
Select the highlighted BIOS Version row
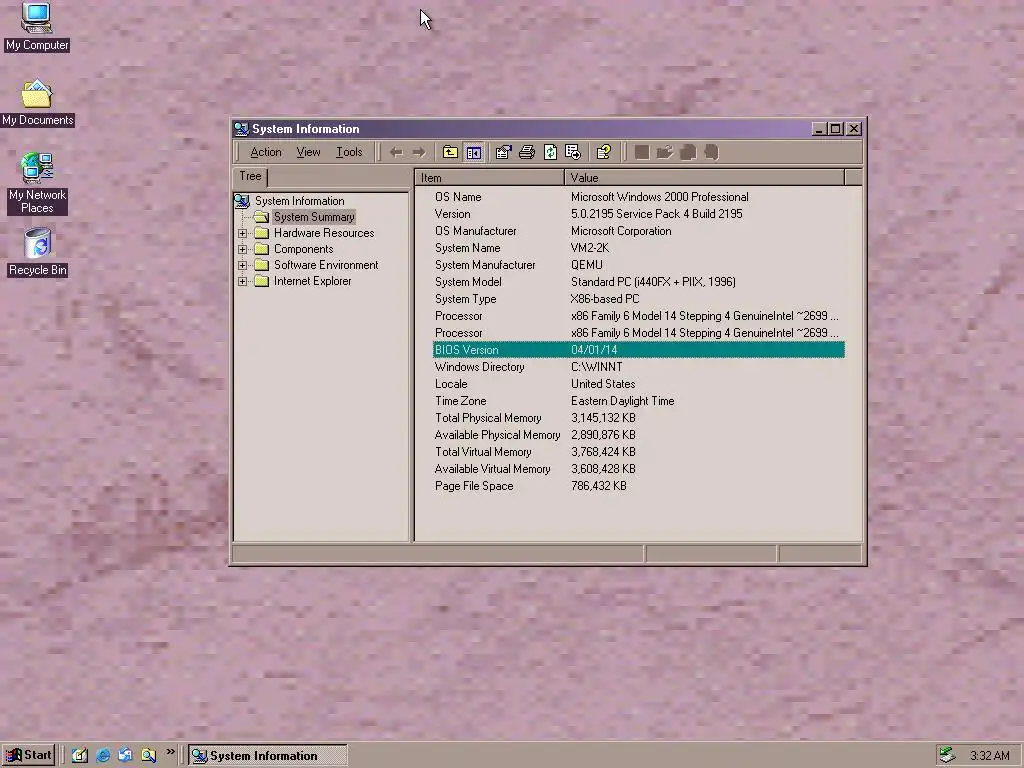(639, 350)
